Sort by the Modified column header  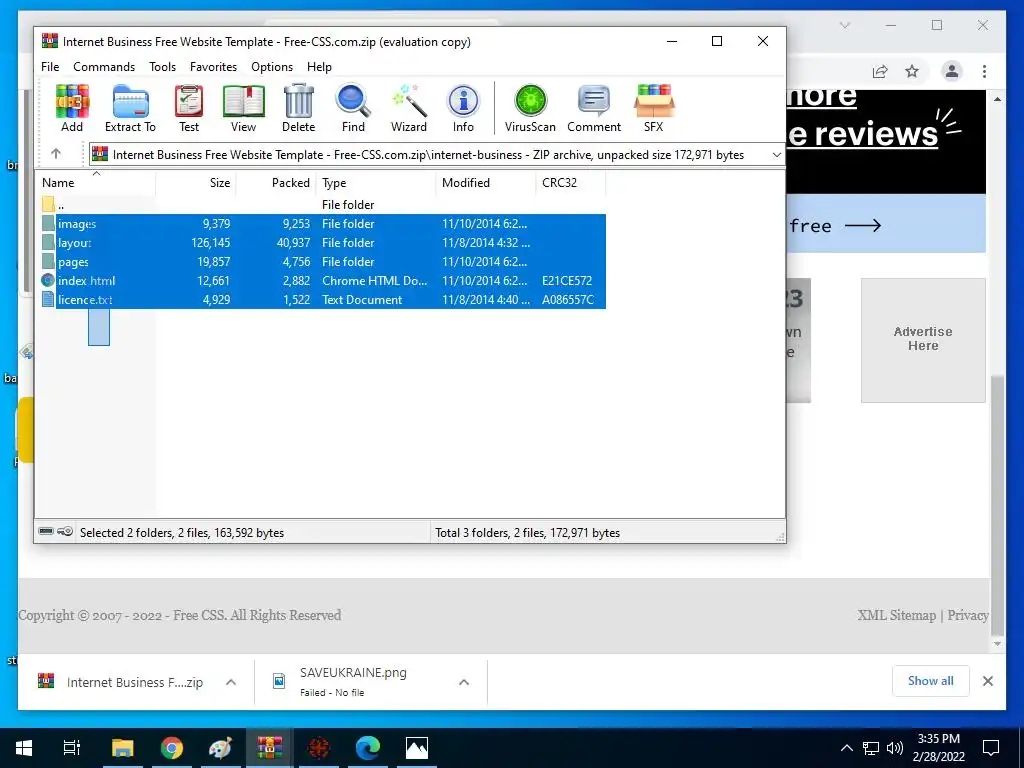coord(486,183)
